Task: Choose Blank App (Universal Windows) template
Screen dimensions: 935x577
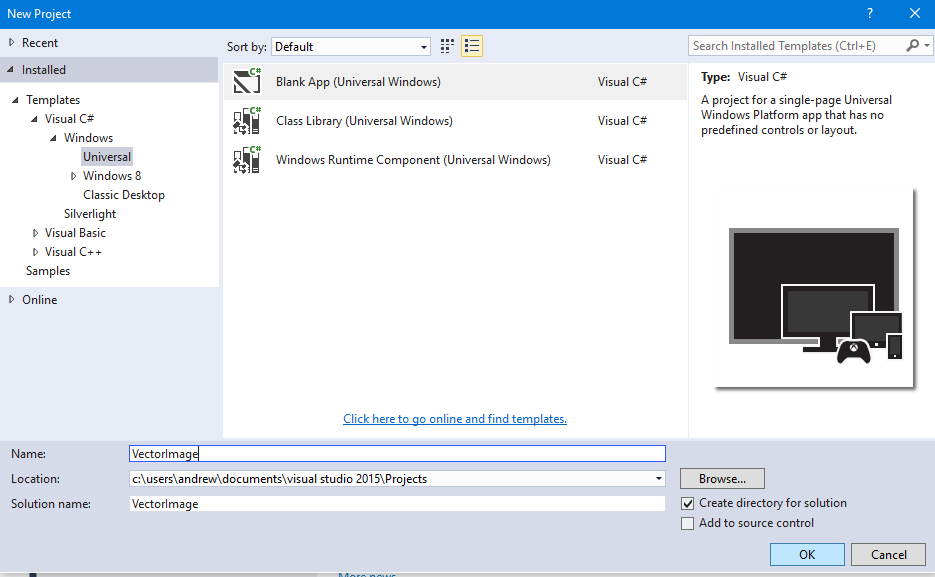Action: [456, 82]
